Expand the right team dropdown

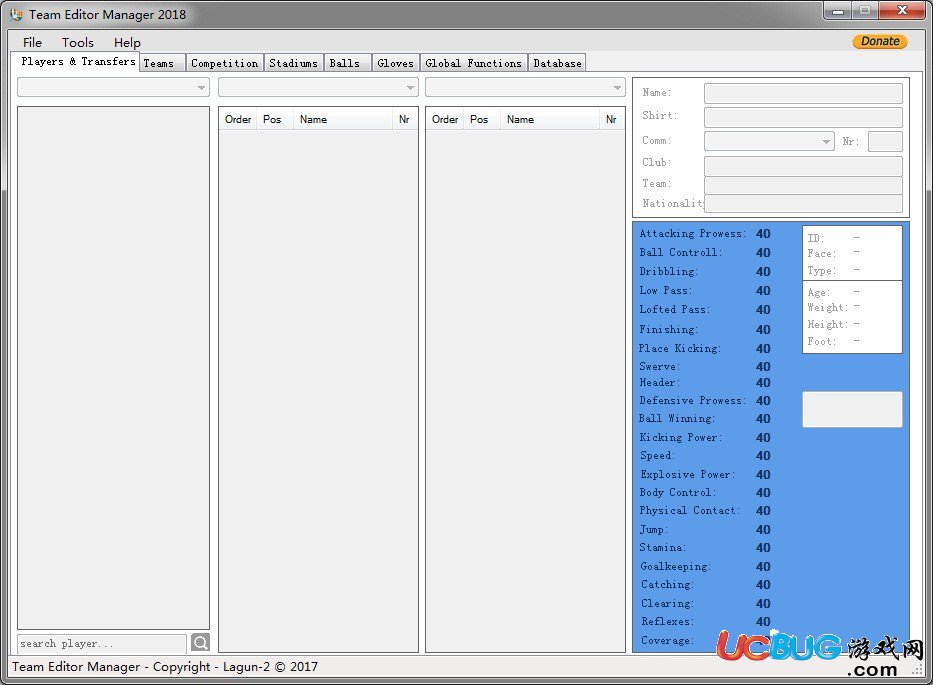(525, 87)
